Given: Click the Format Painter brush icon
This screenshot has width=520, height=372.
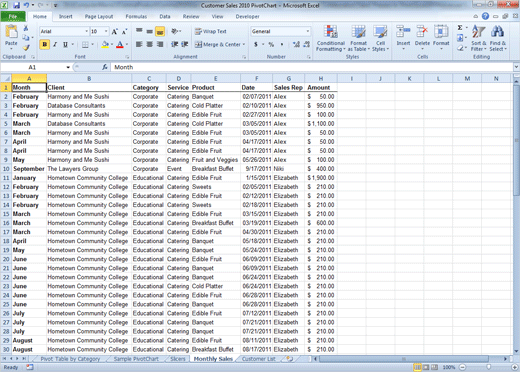Looking at the screenshot, I should (x=26, y=48).
